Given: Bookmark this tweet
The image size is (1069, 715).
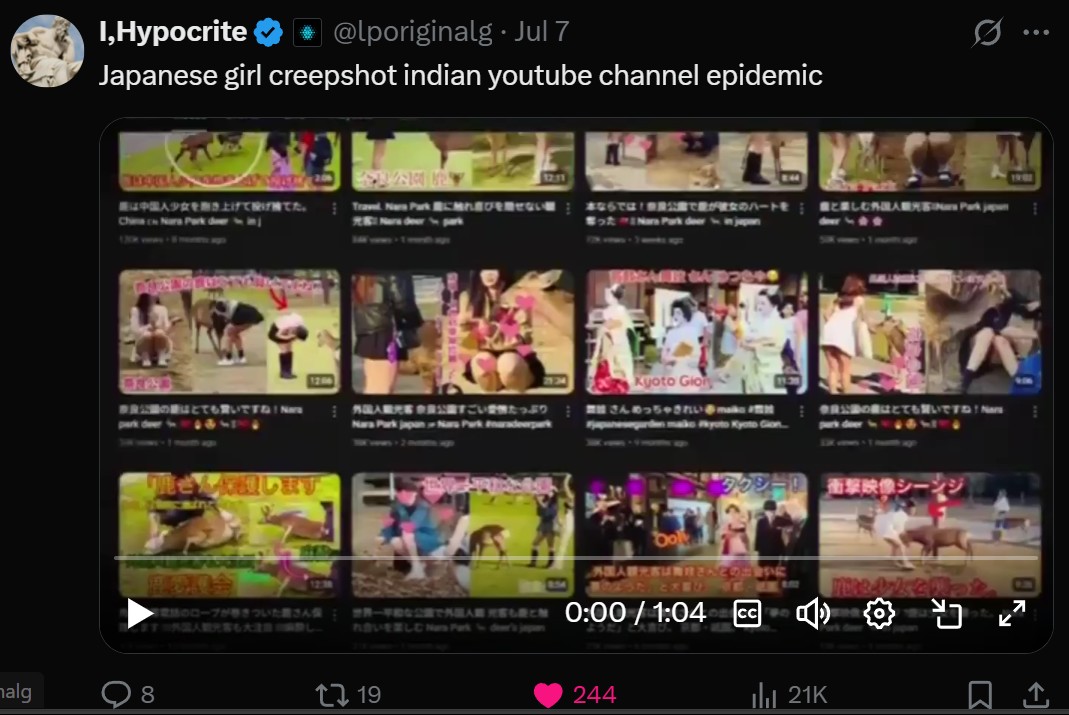Looking at the screenshot, I should (x=980, y=695).
